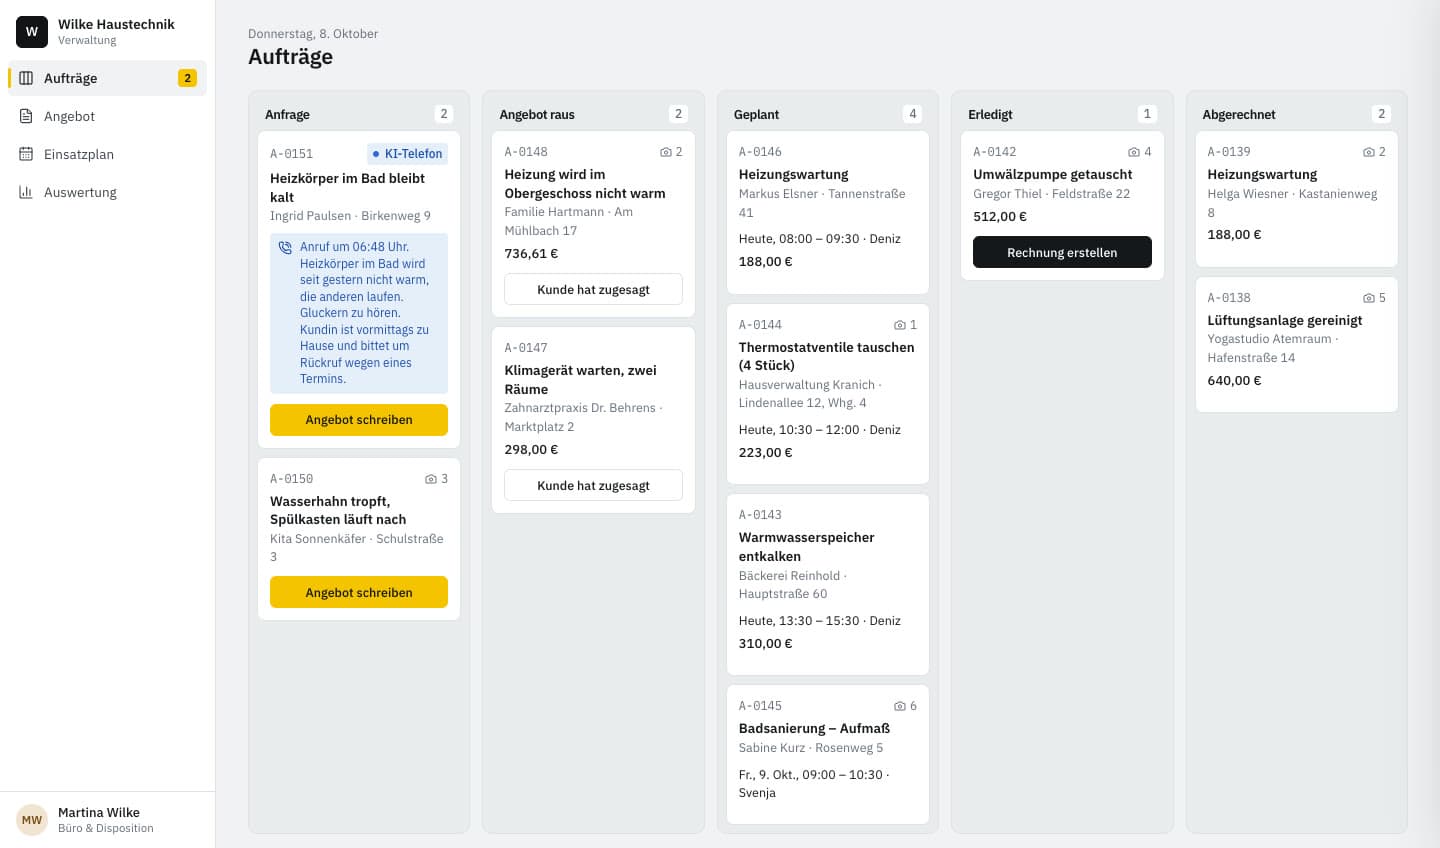Click the camera icon on card A-0142
Viewport: 1440px width, 848px height.
(1134, 152)
